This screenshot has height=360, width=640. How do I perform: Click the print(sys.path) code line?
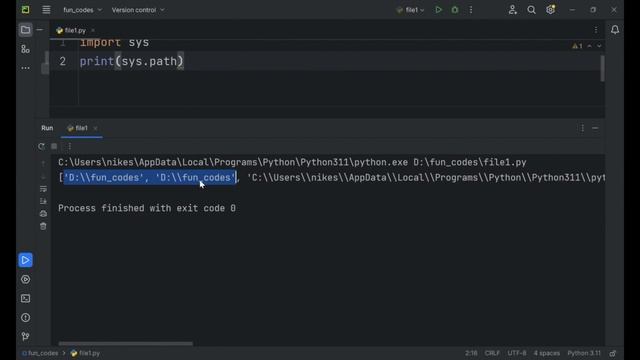click(x=131, y=62)
